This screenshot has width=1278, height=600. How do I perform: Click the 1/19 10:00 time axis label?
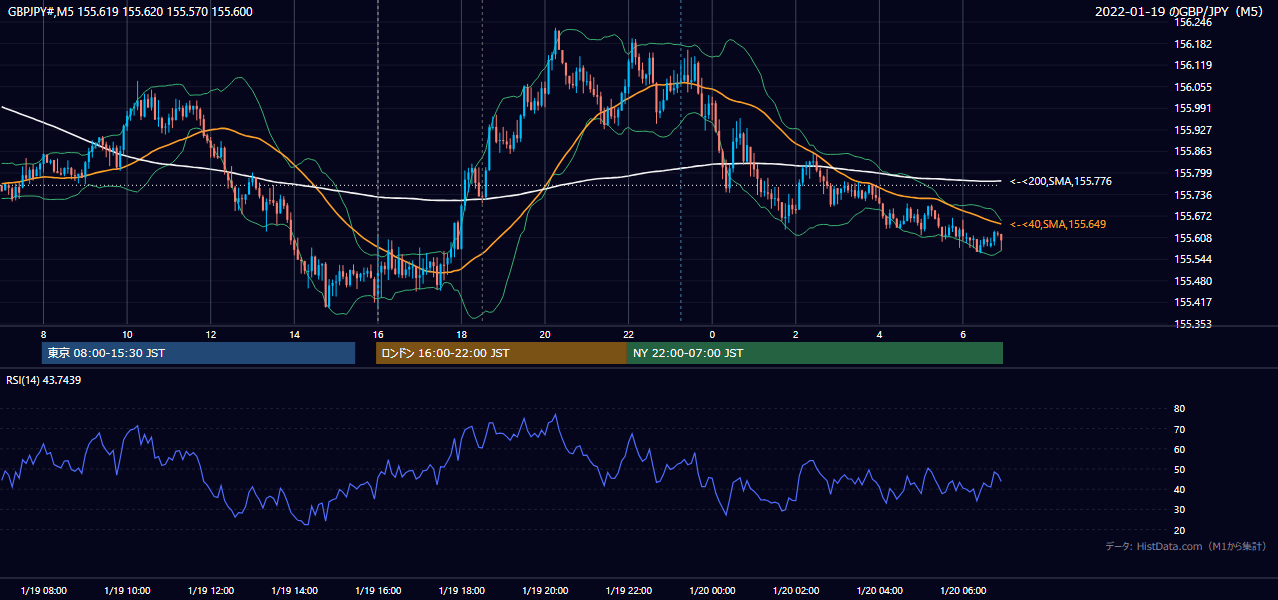[x=127, y=591]
